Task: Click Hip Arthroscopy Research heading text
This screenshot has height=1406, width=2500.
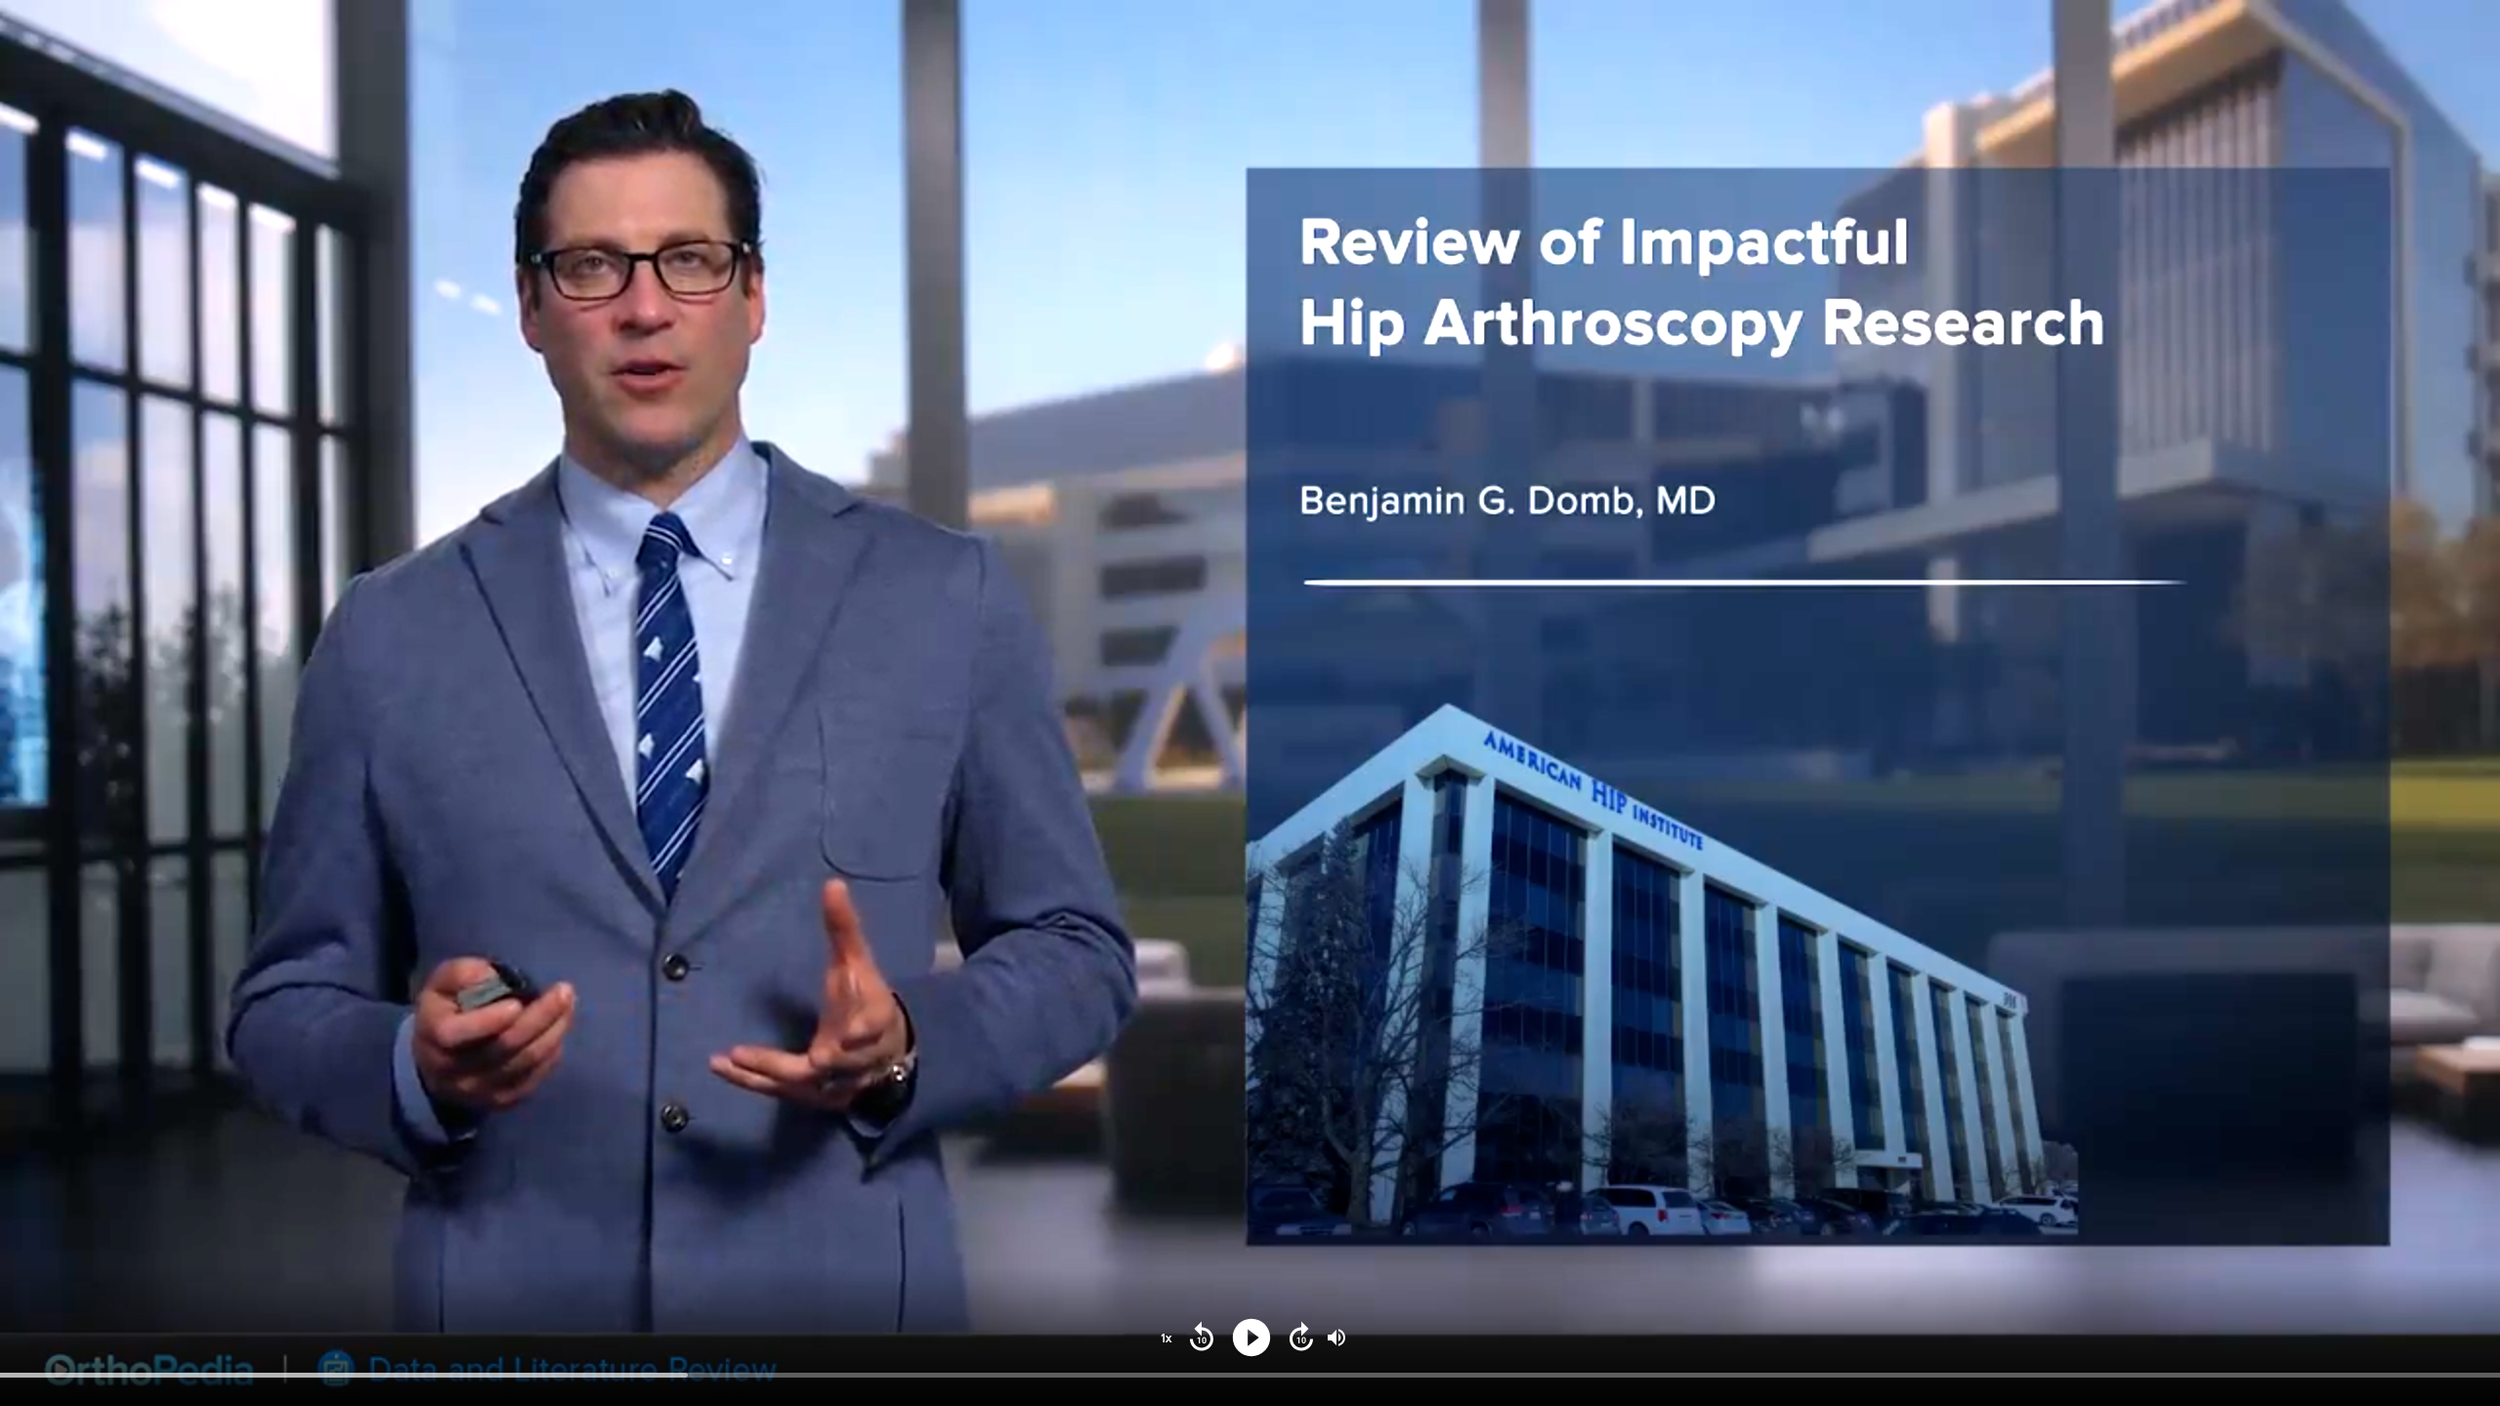Action: (1701, 324)
